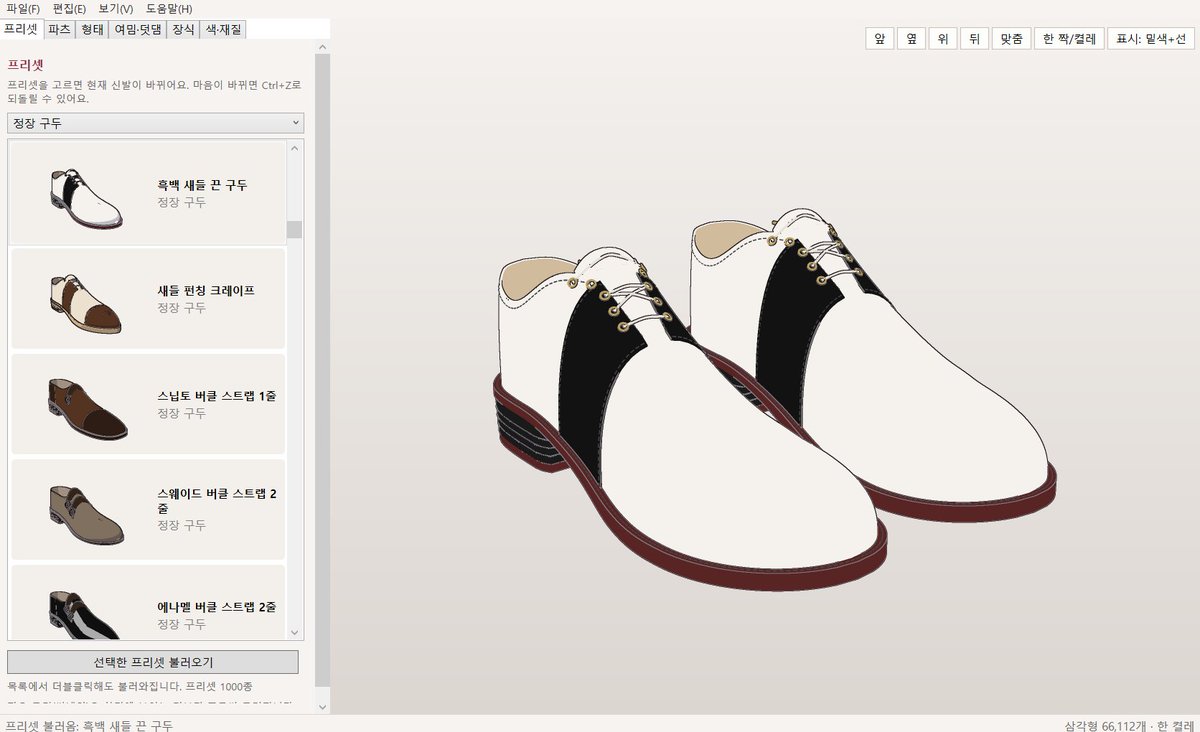Toggle display mode 표시: 밑색+선

tap(1151, 39)
